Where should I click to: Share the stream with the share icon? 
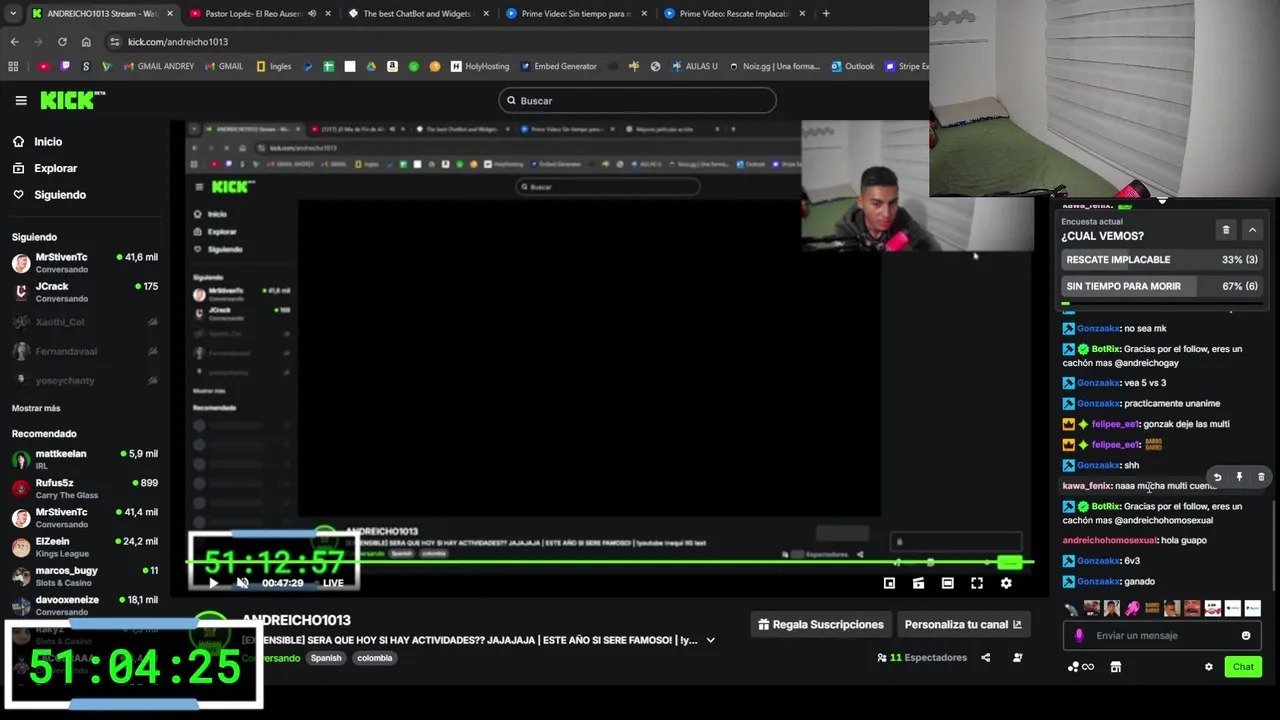[x=986, y=658]
